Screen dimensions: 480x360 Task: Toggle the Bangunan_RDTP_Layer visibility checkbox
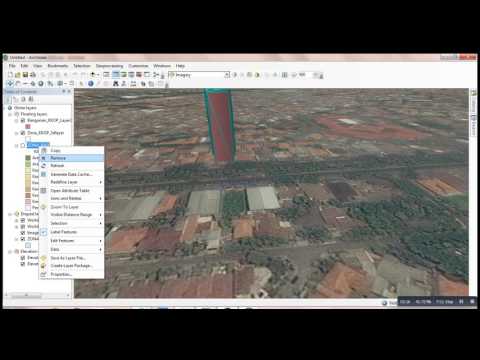click(23, 120)
